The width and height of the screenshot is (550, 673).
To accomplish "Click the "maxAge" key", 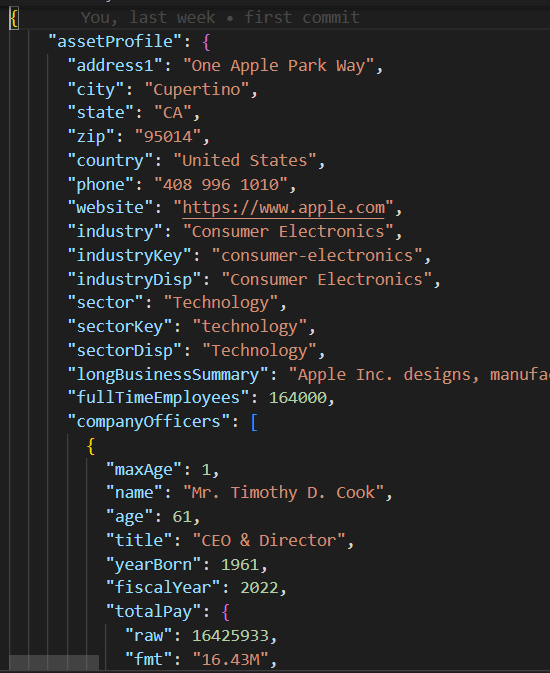I will 144,470.
